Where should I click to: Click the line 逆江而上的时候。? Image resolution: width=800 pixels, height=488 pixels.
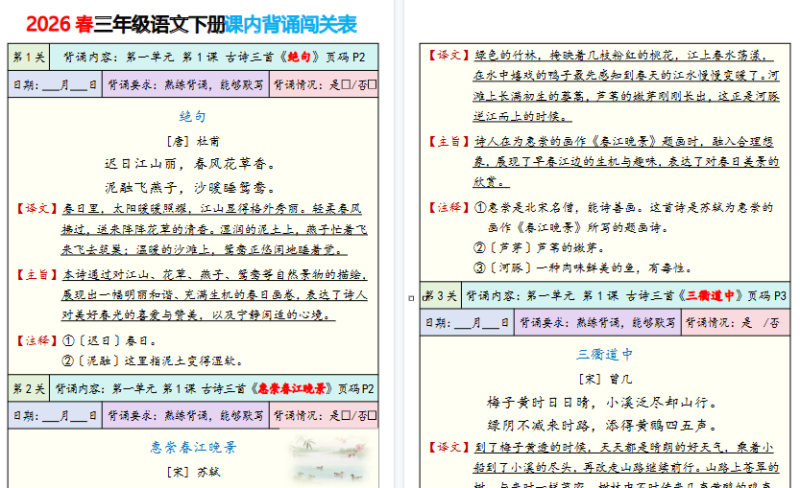522,116
